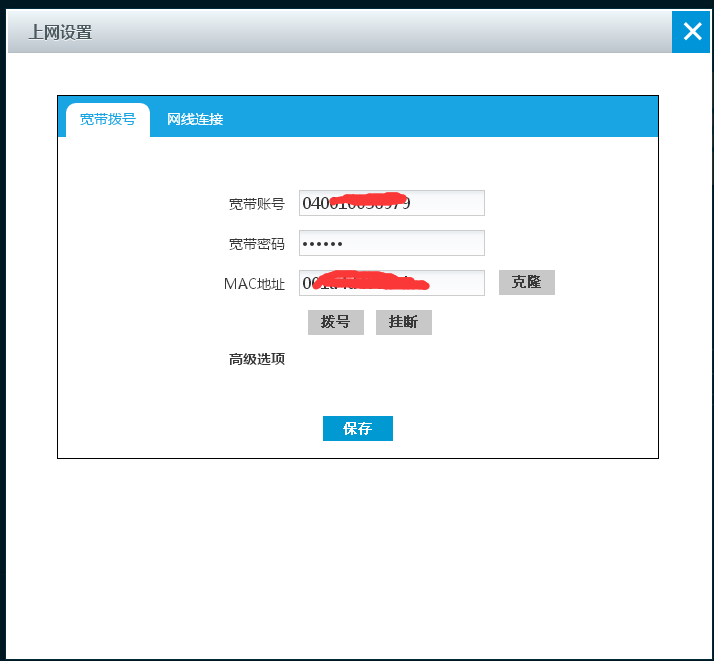Click the 宽带密码 label text

tap(257, 244)
